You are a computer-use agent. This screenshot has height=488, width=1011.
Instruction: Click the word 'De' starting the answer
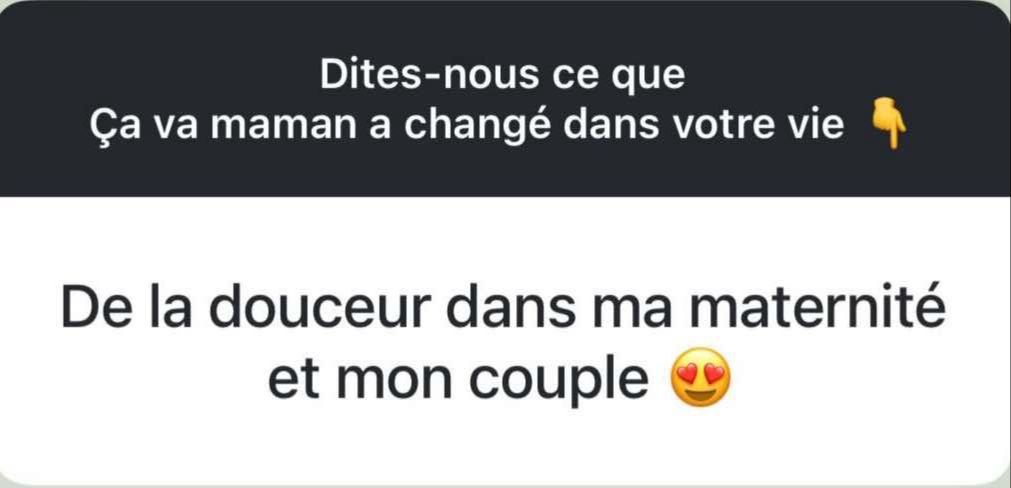[89, 310]
